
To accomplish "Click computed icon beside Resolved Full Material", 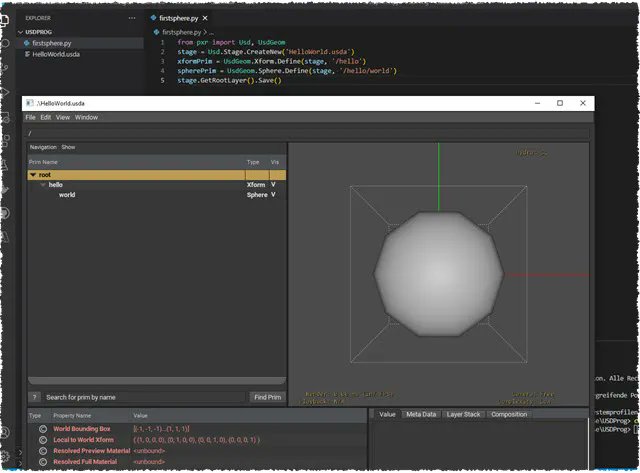I will (43, 462).
